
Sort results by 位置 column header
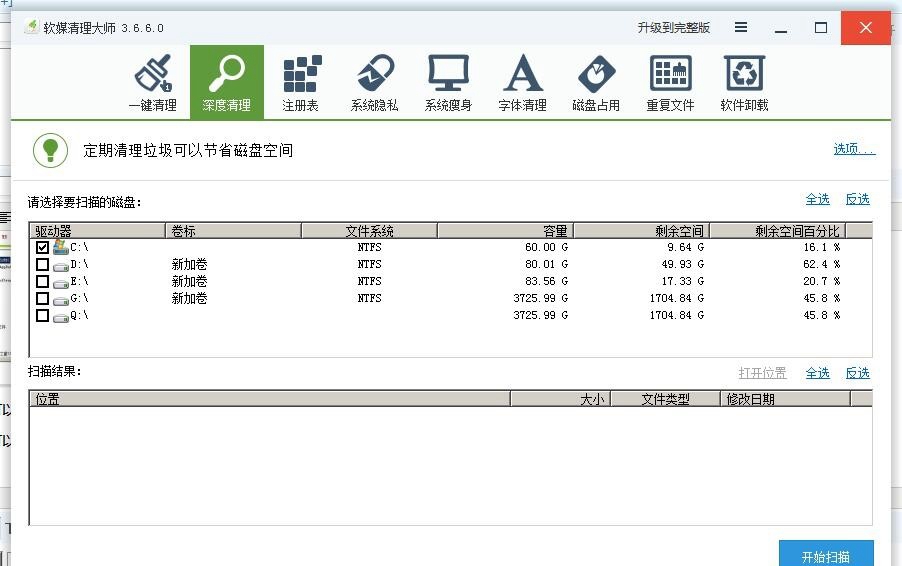270,399
